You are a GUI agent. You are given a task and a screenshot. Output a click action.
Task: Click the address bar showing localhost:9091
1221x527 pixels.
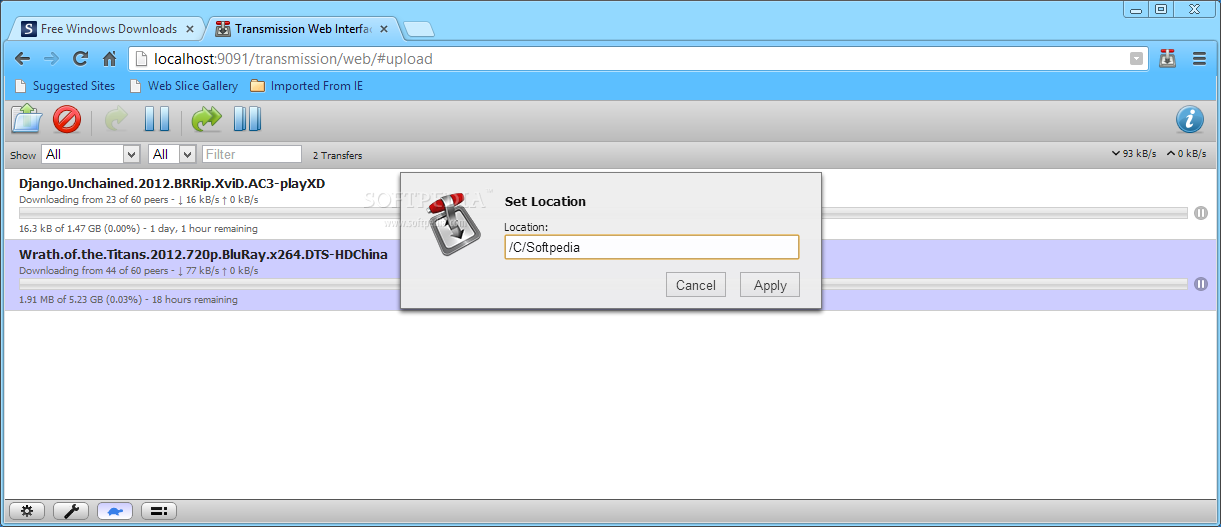pyautogui.click(x=638, y=59)
